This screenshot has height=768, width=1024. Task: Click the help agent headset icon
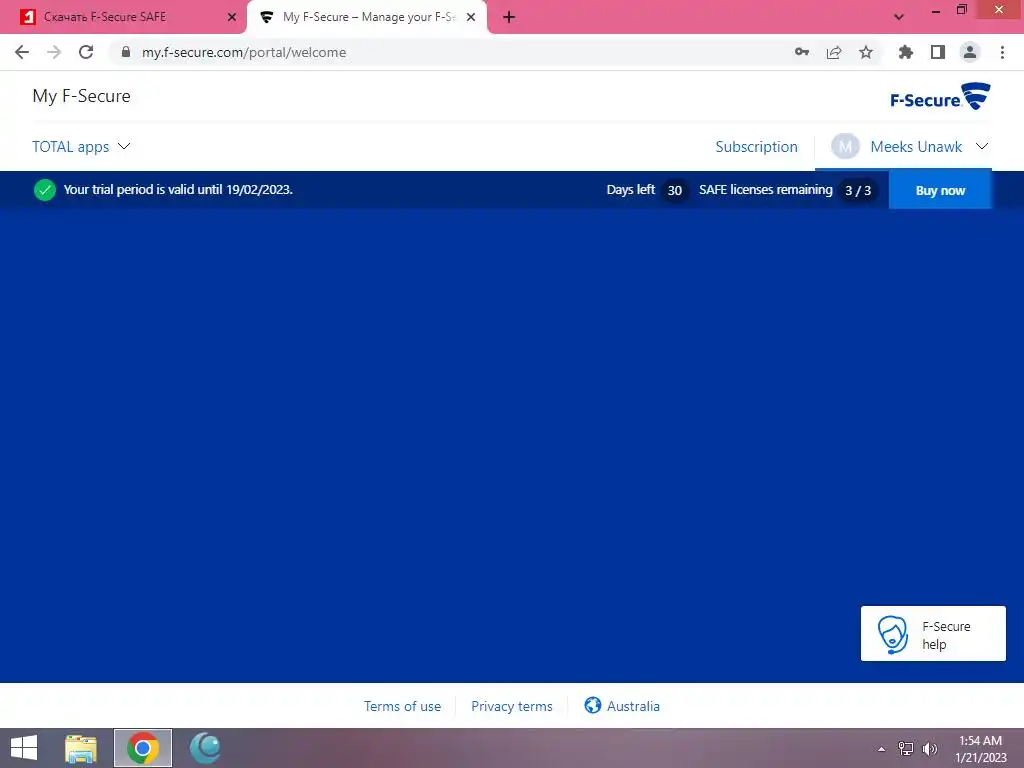(x=892, y=634)
